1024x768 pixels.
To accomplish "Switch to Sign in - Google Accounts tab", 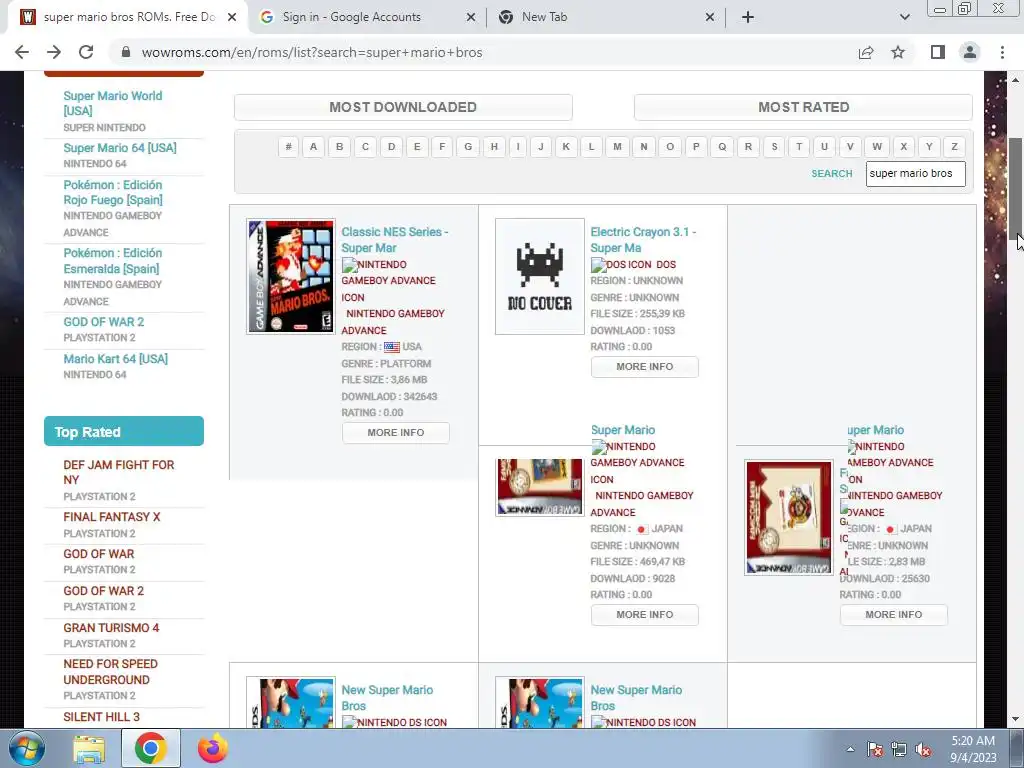I will [368, 17].
